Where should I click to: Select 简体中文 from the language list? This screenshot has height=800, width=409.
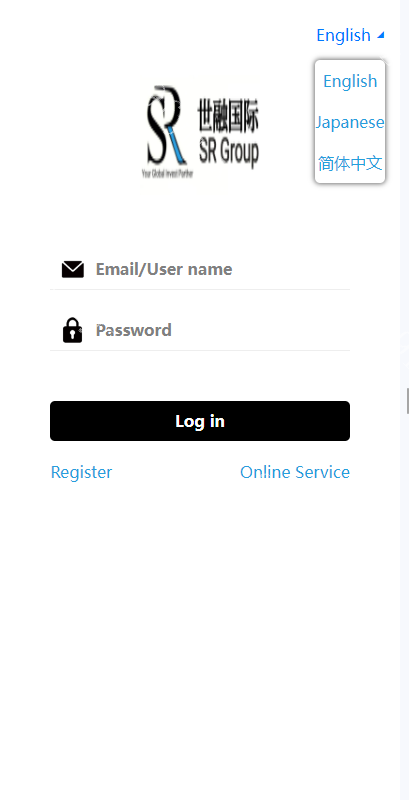pos(350,163)
